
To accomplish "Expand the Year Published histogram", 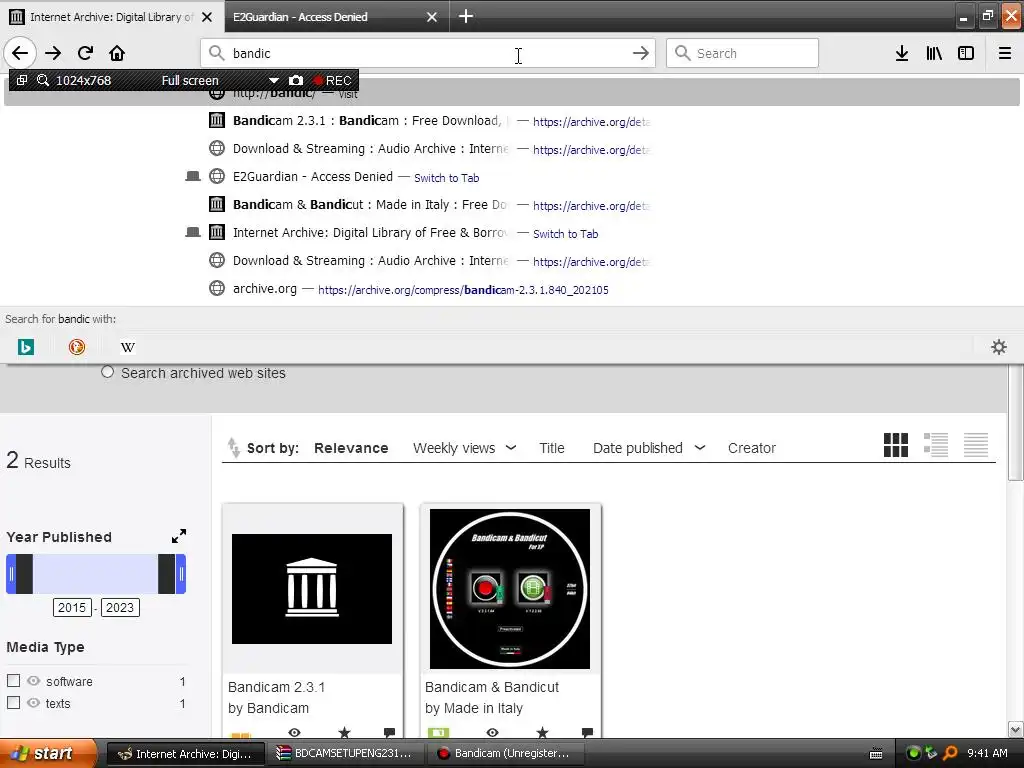I will pyautogui.click(x=178, y=536).
